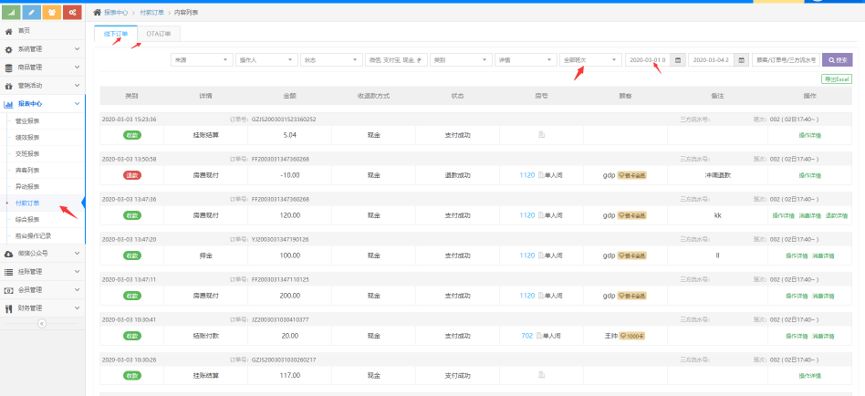This screenshot has width=865, height=396.
Task: Open the 状态 filter dropdown
Action: pos(332,60)
